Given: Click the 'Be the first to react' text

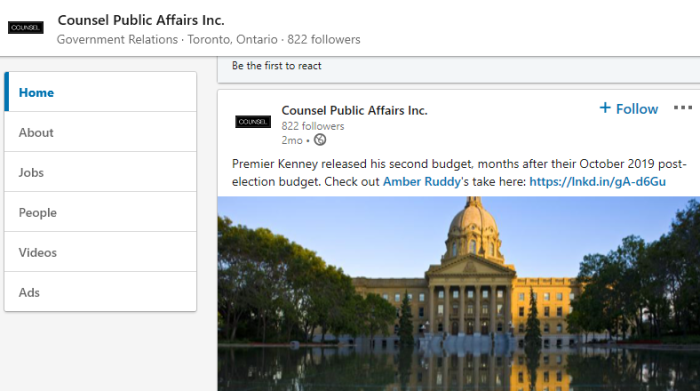Looking at the screenshot, I should pos(276,66).
